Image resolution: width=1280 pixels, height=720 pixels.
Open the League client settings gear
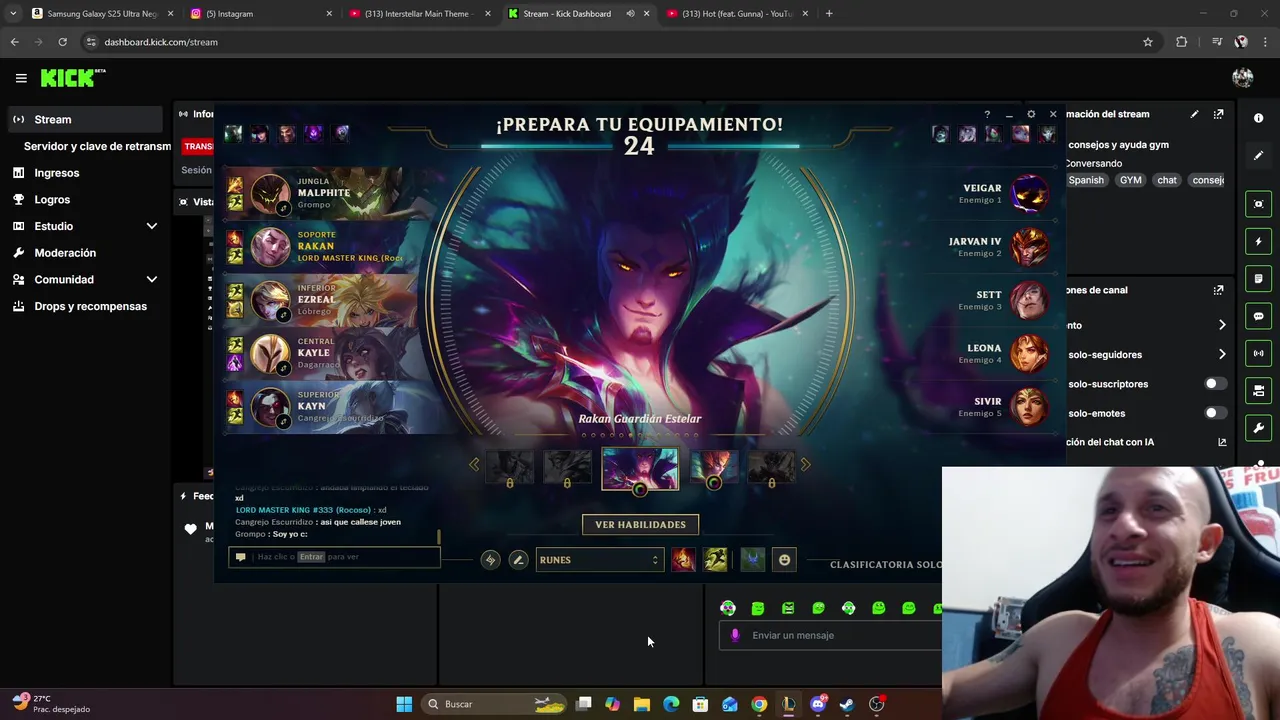(1031, 114)
